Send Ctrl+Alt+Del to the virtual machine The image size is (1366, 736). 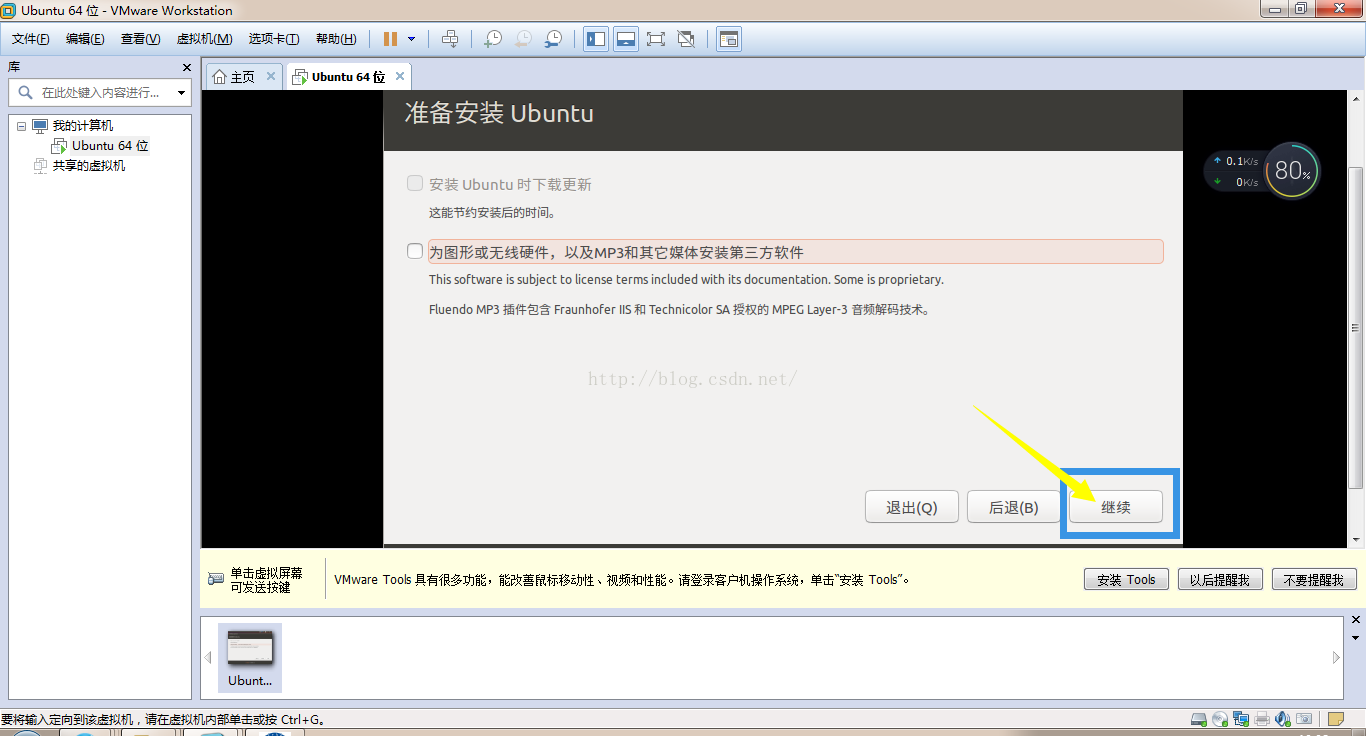[x=450, y=39]
